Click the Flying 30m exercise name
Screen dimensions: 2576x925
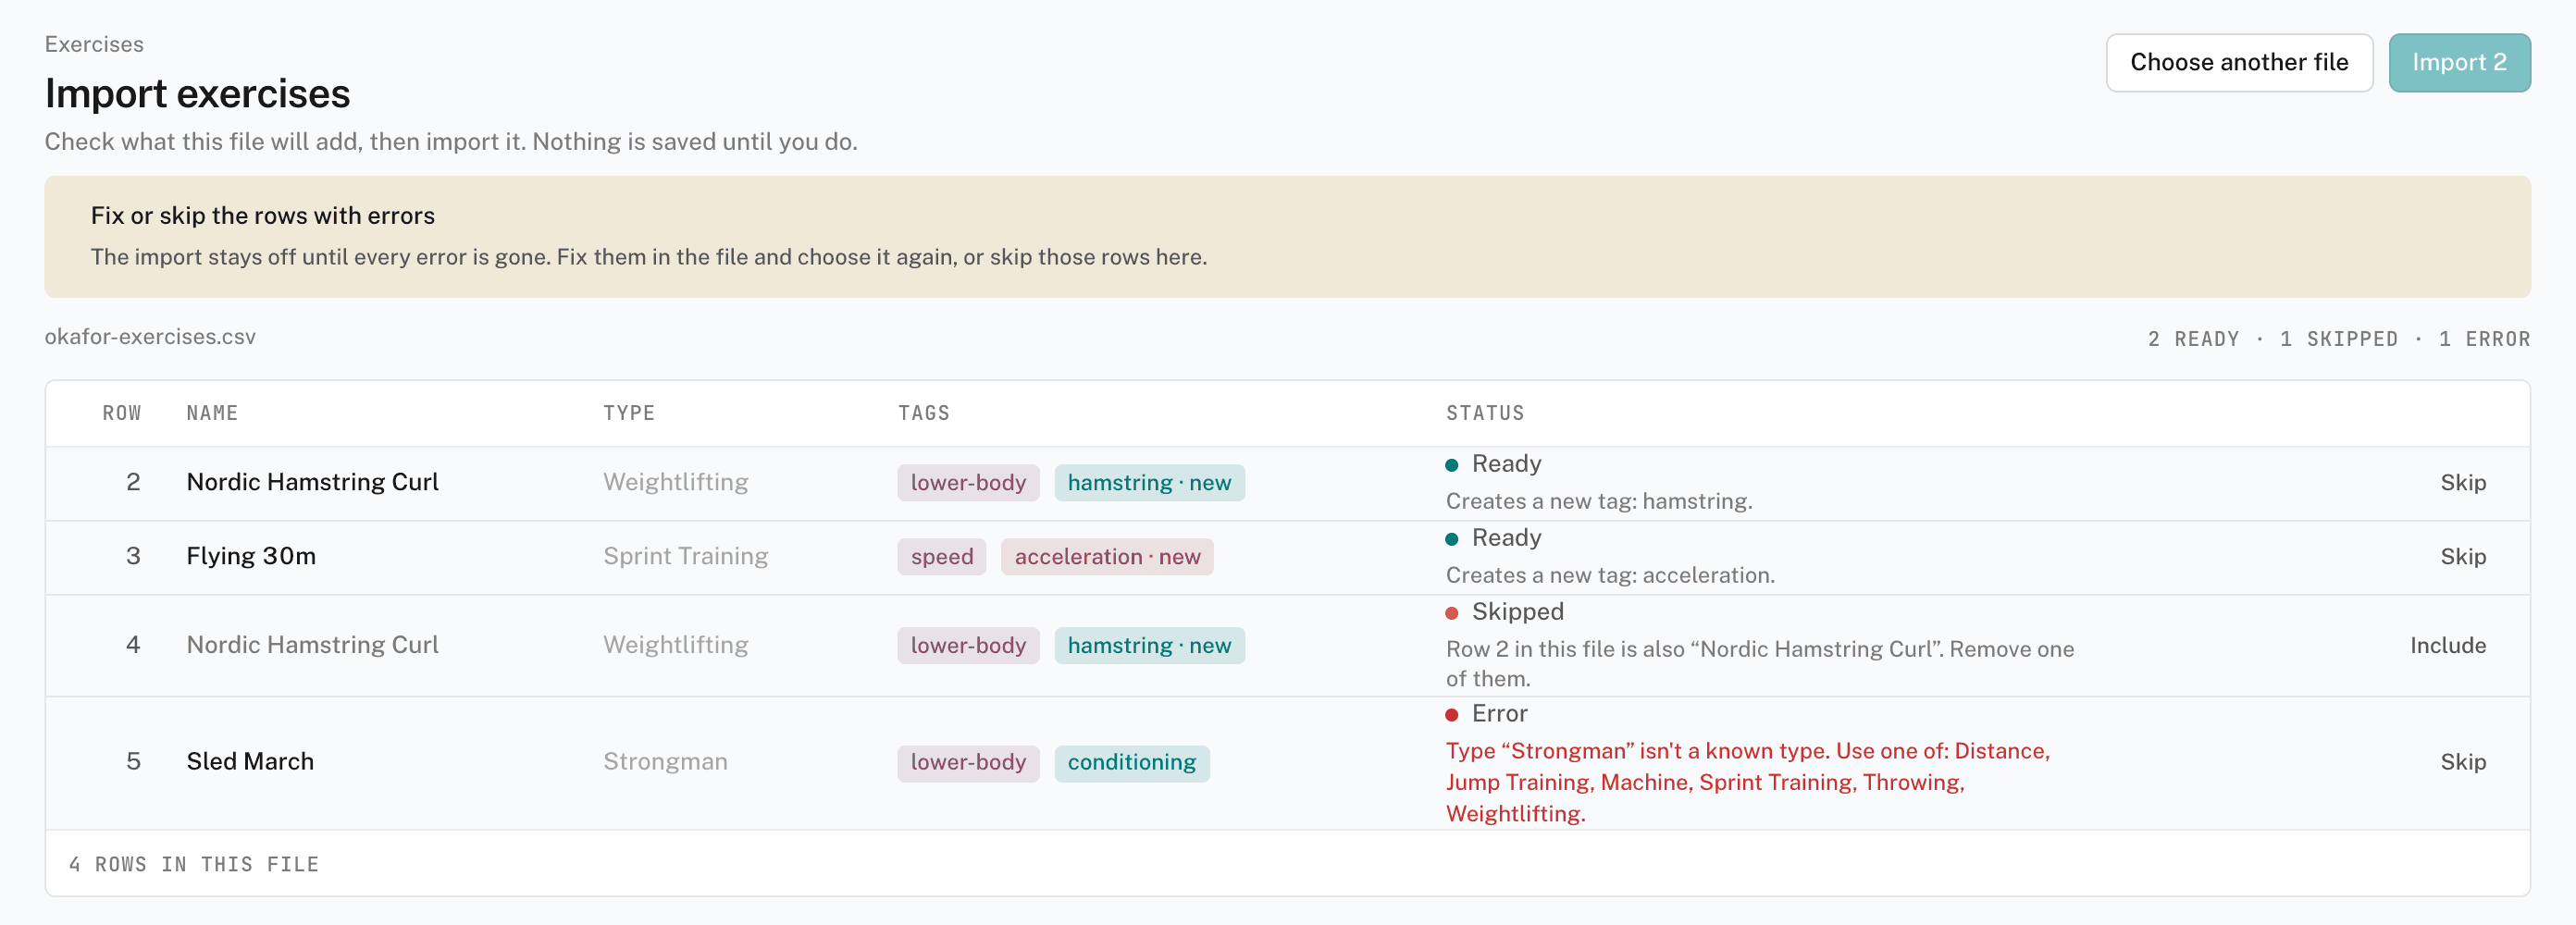tap(251, 556)
